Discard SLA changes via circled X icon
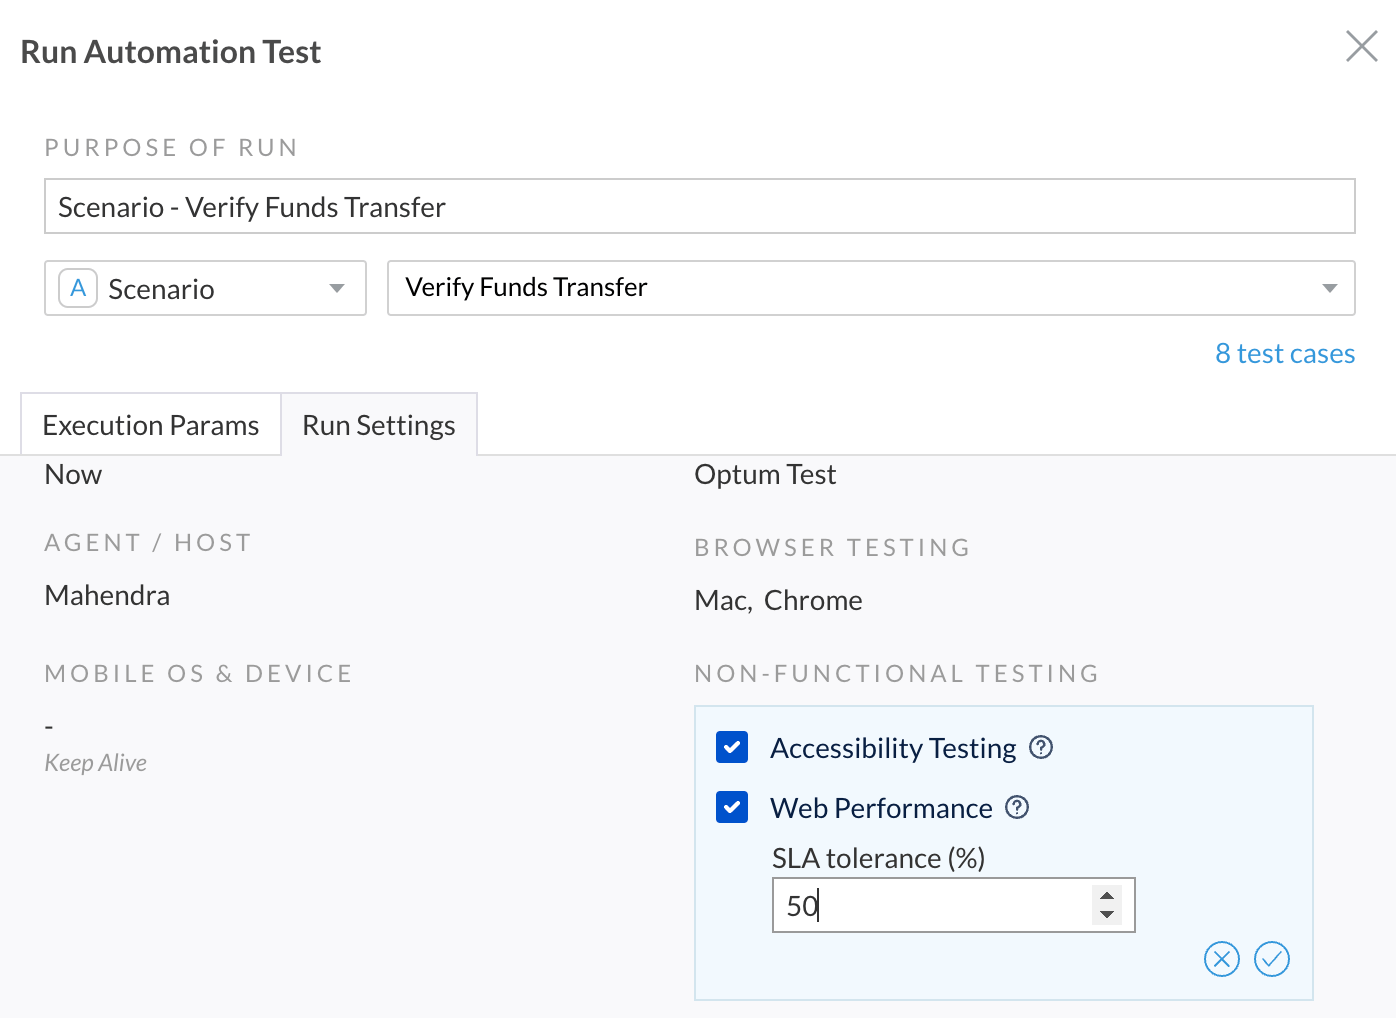Screen dimensions: 1396x1018 point(1221,959)
